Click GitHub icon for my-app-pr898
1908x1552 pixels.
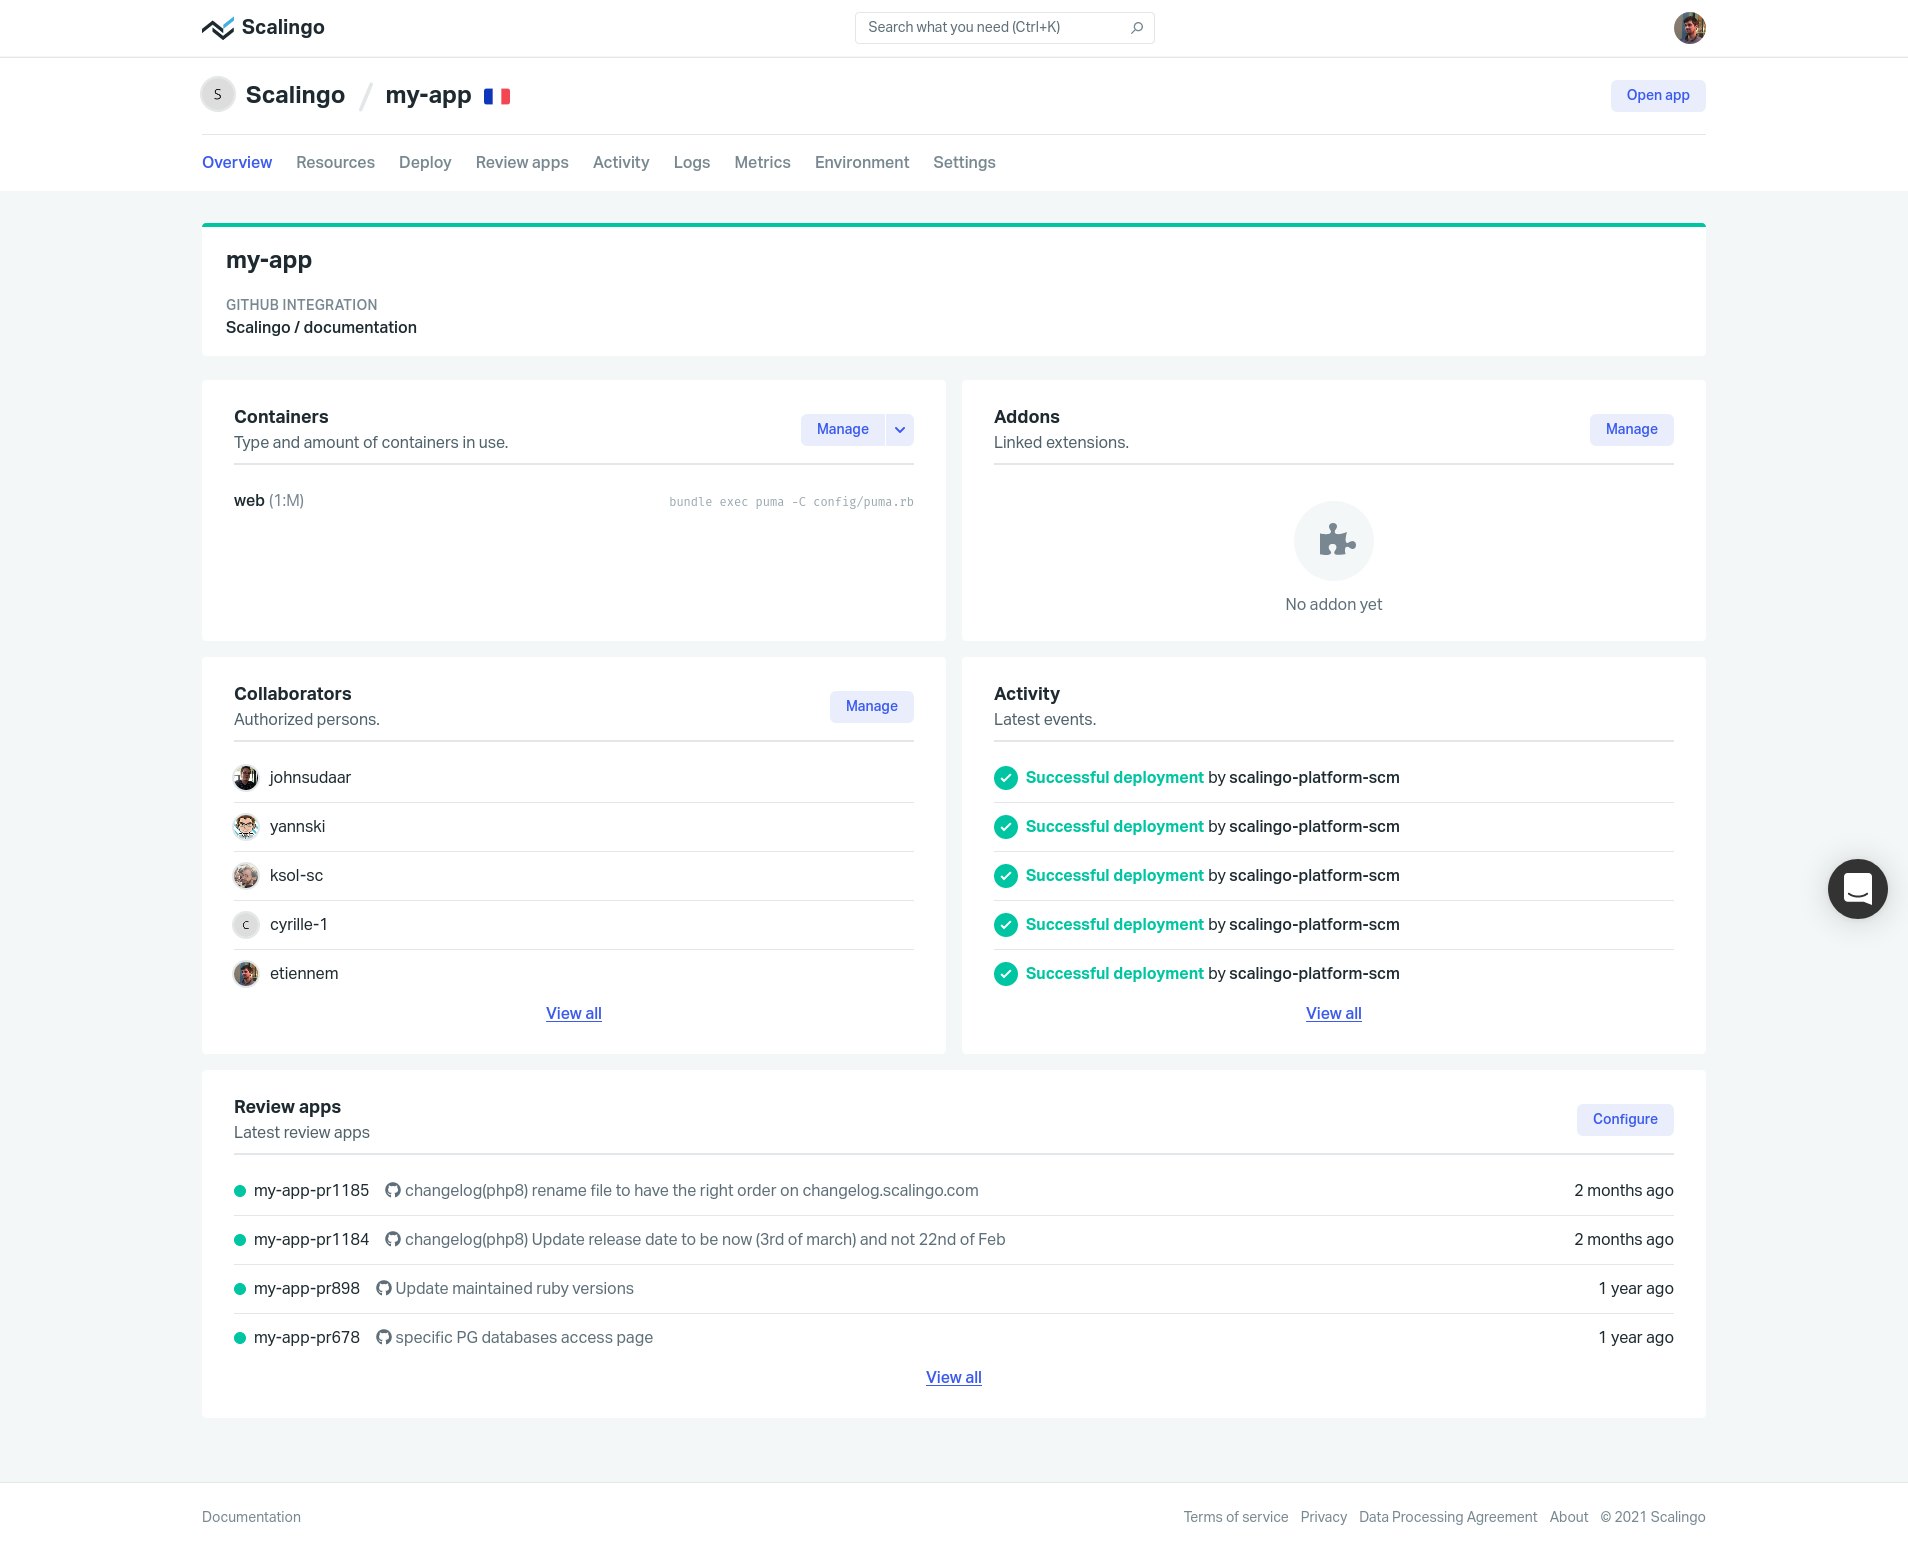[x=383, y=1288]
